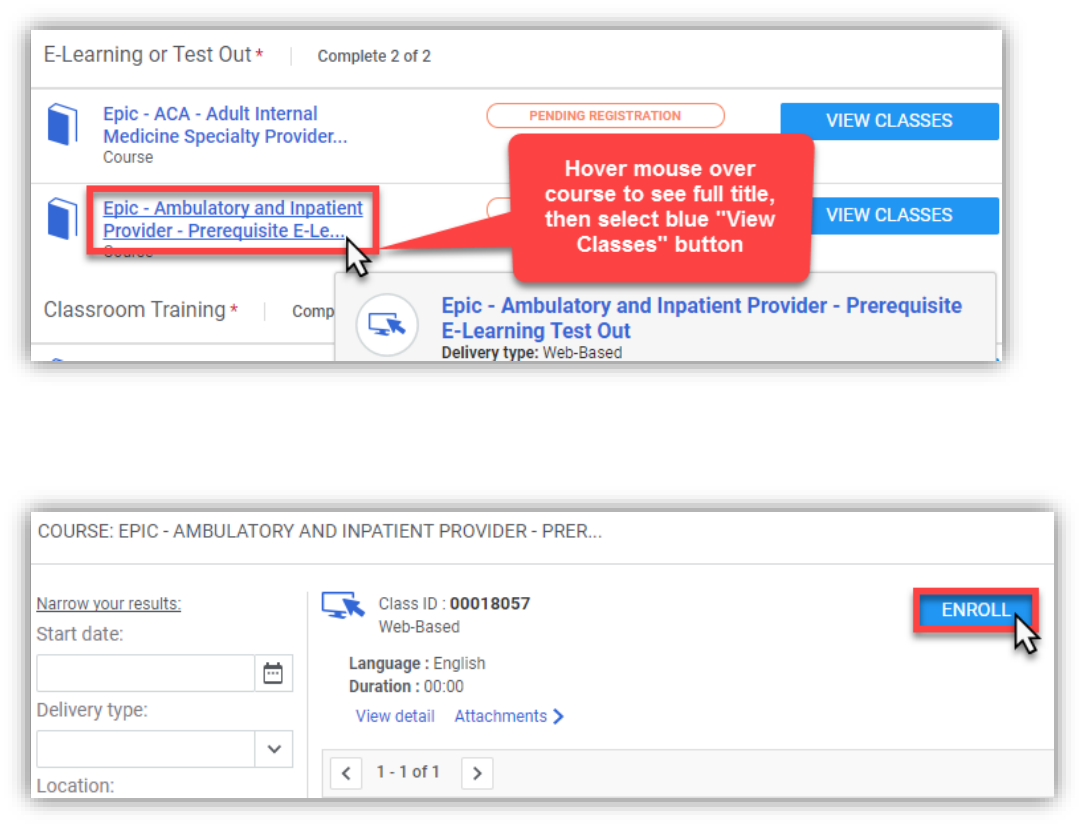Click View Classes for Ambulatory and Inpatient Provider
The image size is (1084, 829).
tap(904, 215)
